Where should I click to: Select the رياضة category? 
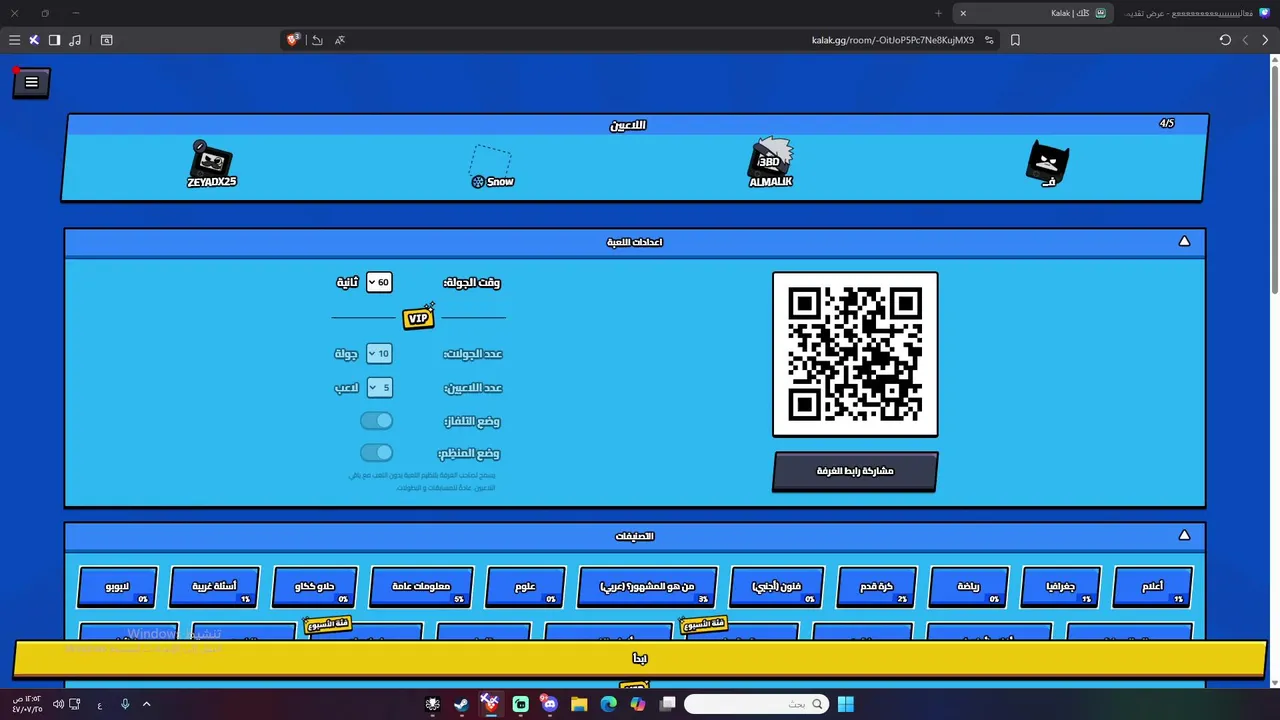point(968,587)
